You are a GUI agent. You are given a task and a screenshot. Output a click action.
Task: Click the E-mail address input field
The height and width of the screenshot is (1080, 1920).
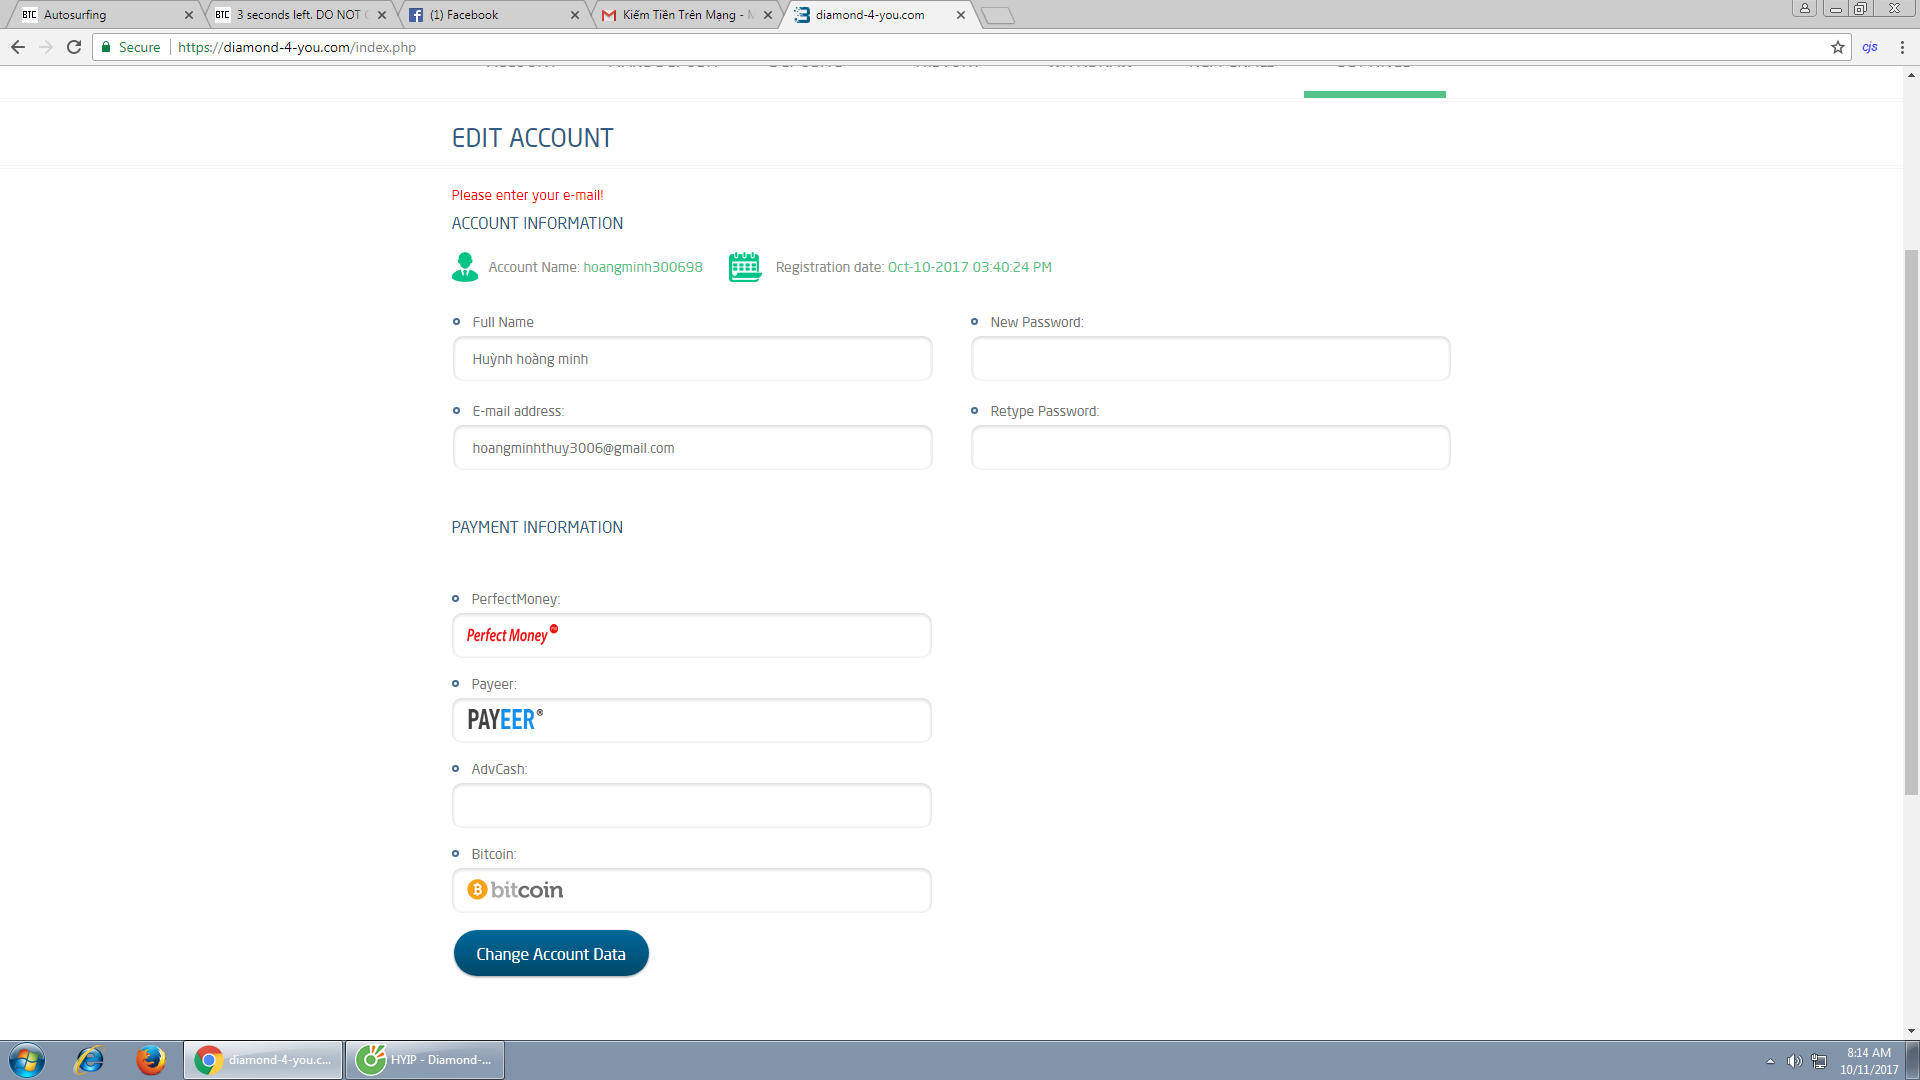click(692, 447)
